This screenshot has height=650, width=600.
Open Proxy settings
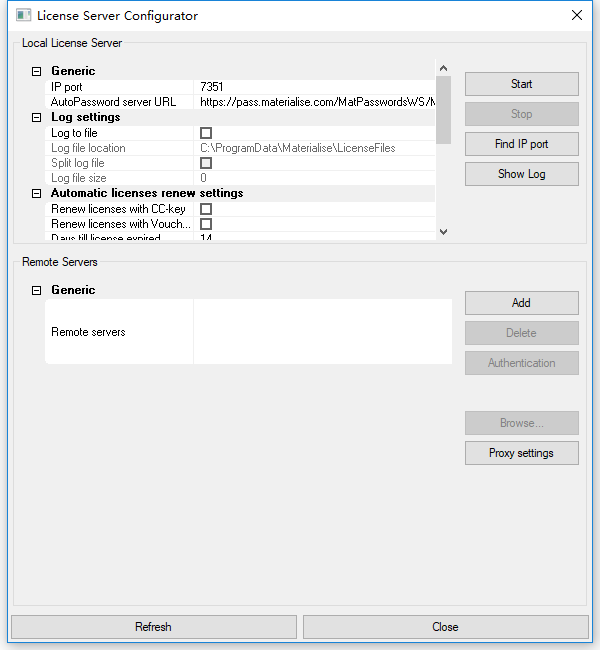coord(522,453)
